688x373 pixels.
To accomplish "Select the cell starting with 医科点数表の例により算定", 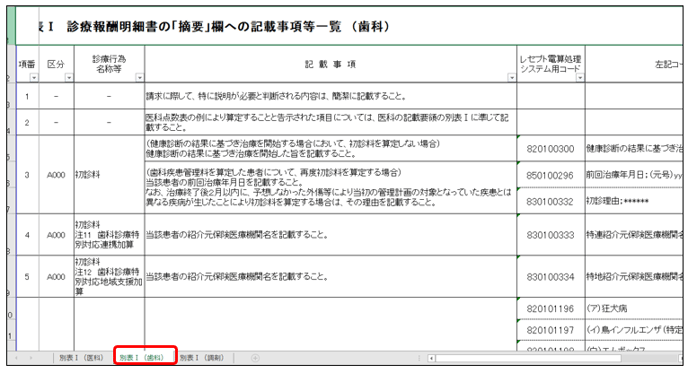I will click(330, 122).
